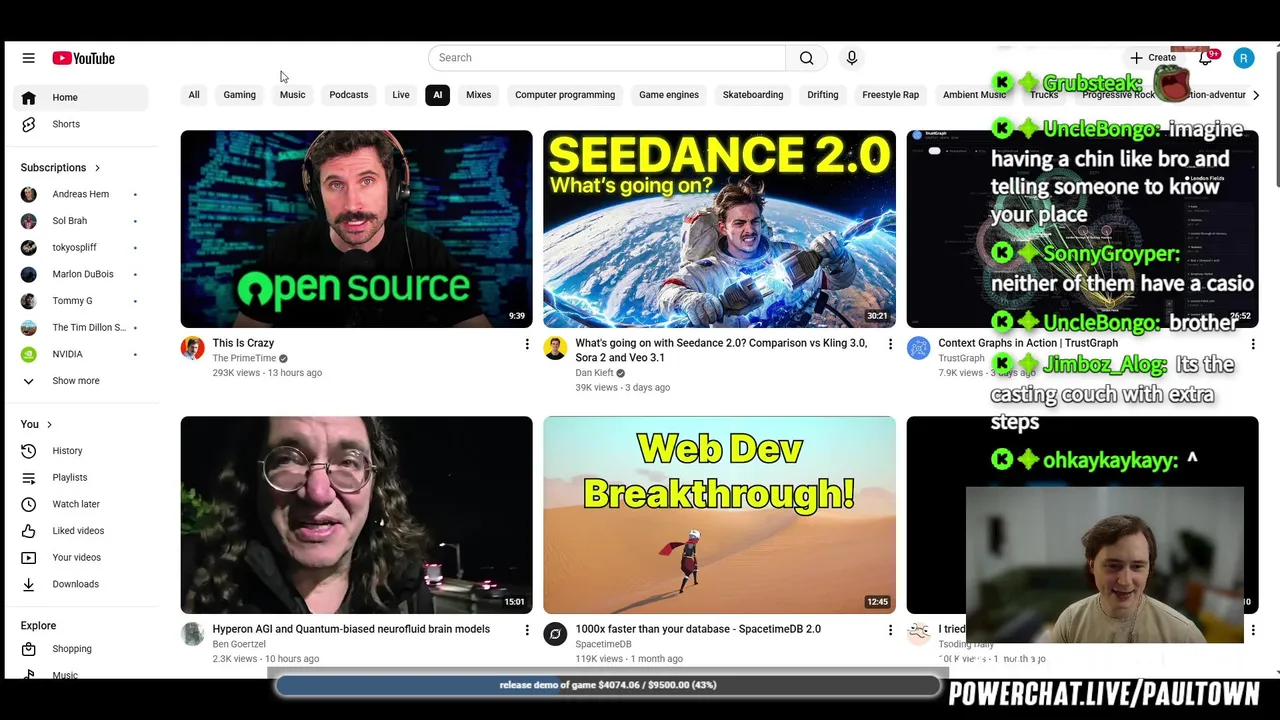The image size is (1280, 720).
Task: Play the Hyperon AGI video thumbnail
Action: (356, 515)
